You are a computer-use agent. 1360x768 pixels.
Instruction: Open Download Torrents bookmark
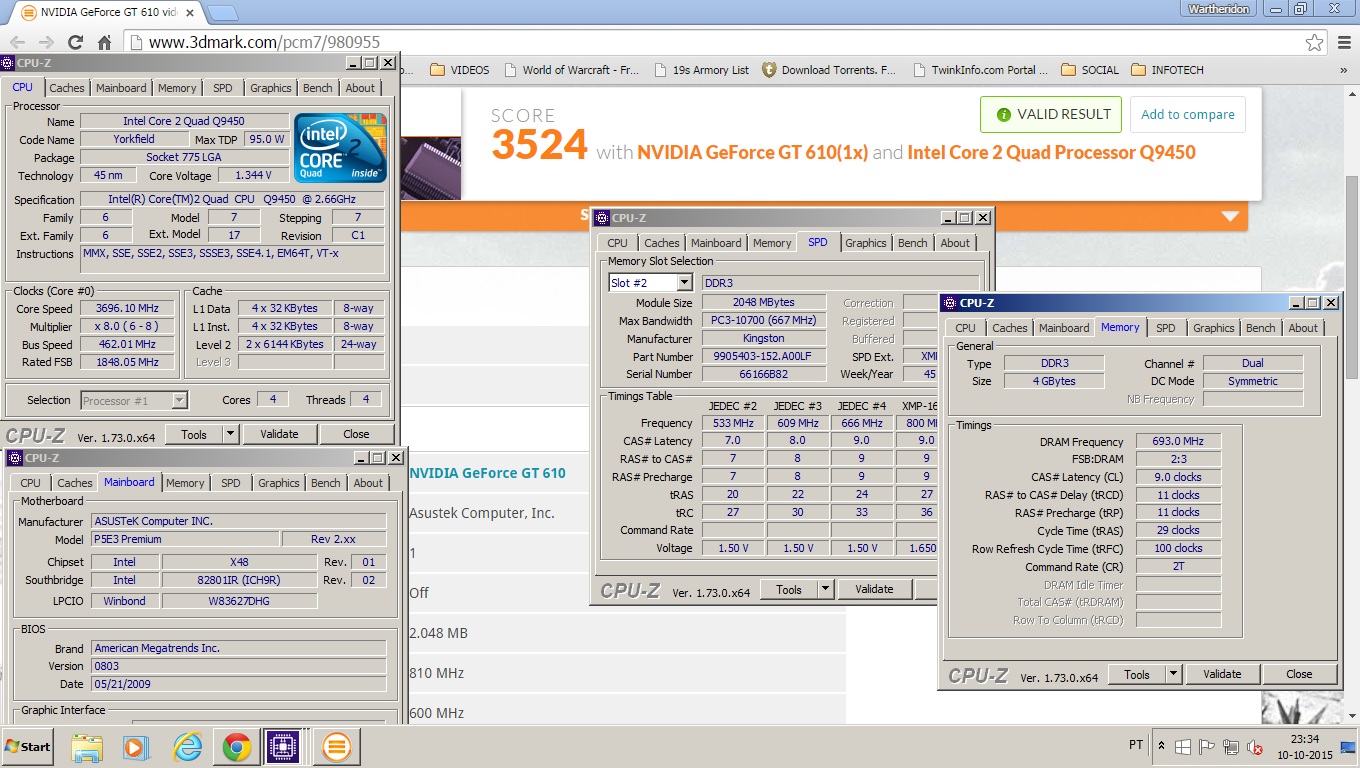(829, 70)
